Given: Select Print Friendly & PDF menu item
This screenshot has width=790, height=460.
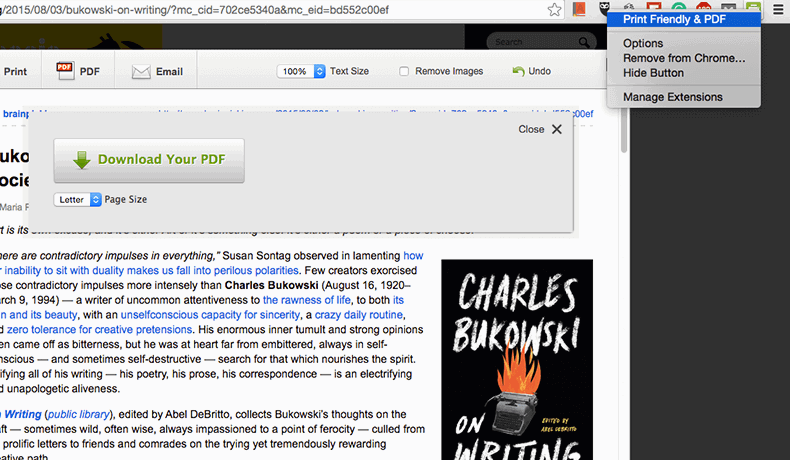Looking at the screenshot, I should [684, 20].
